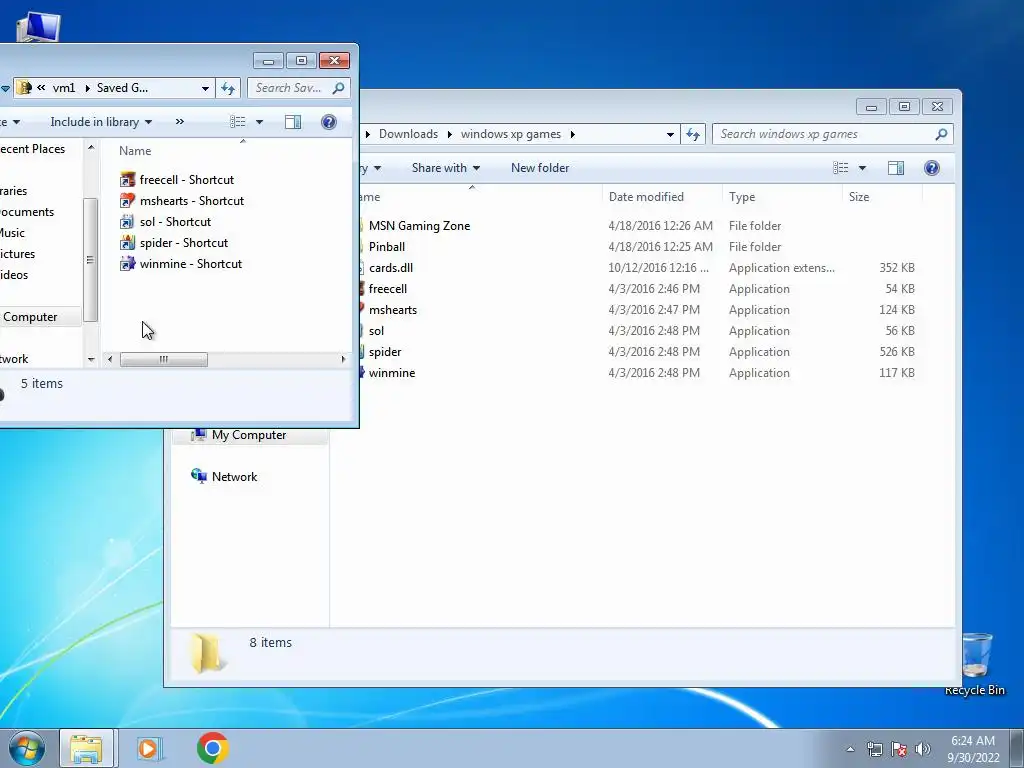Expand the arrow after Downloads breadcrumb

tap(449, 134)
